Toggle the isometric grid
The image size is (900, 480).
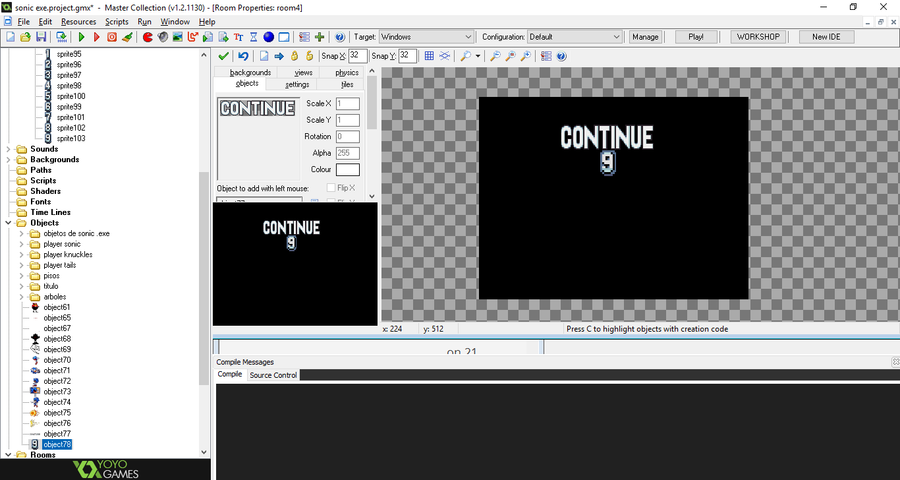[x=444, y=56]
